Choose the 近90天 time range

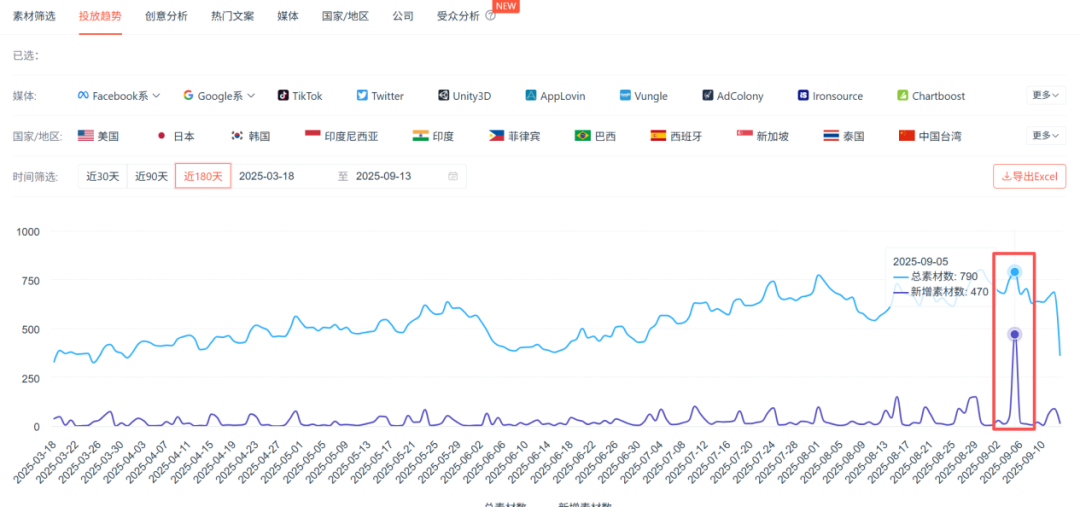coord(152,176)
